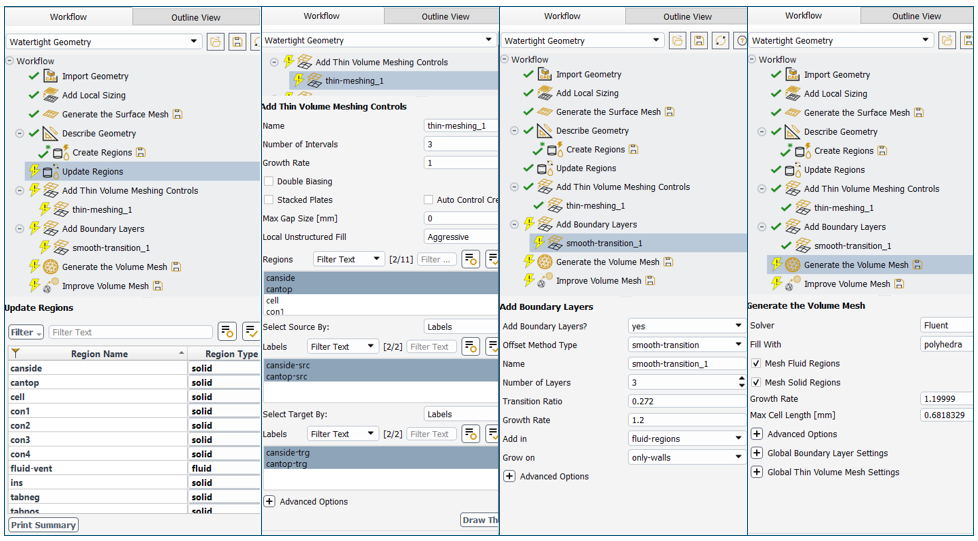Click the select-by-filter icon next to the Update Regions Filter Text field
The height and width of the screenshot is (541, 978).
(227, 332)
